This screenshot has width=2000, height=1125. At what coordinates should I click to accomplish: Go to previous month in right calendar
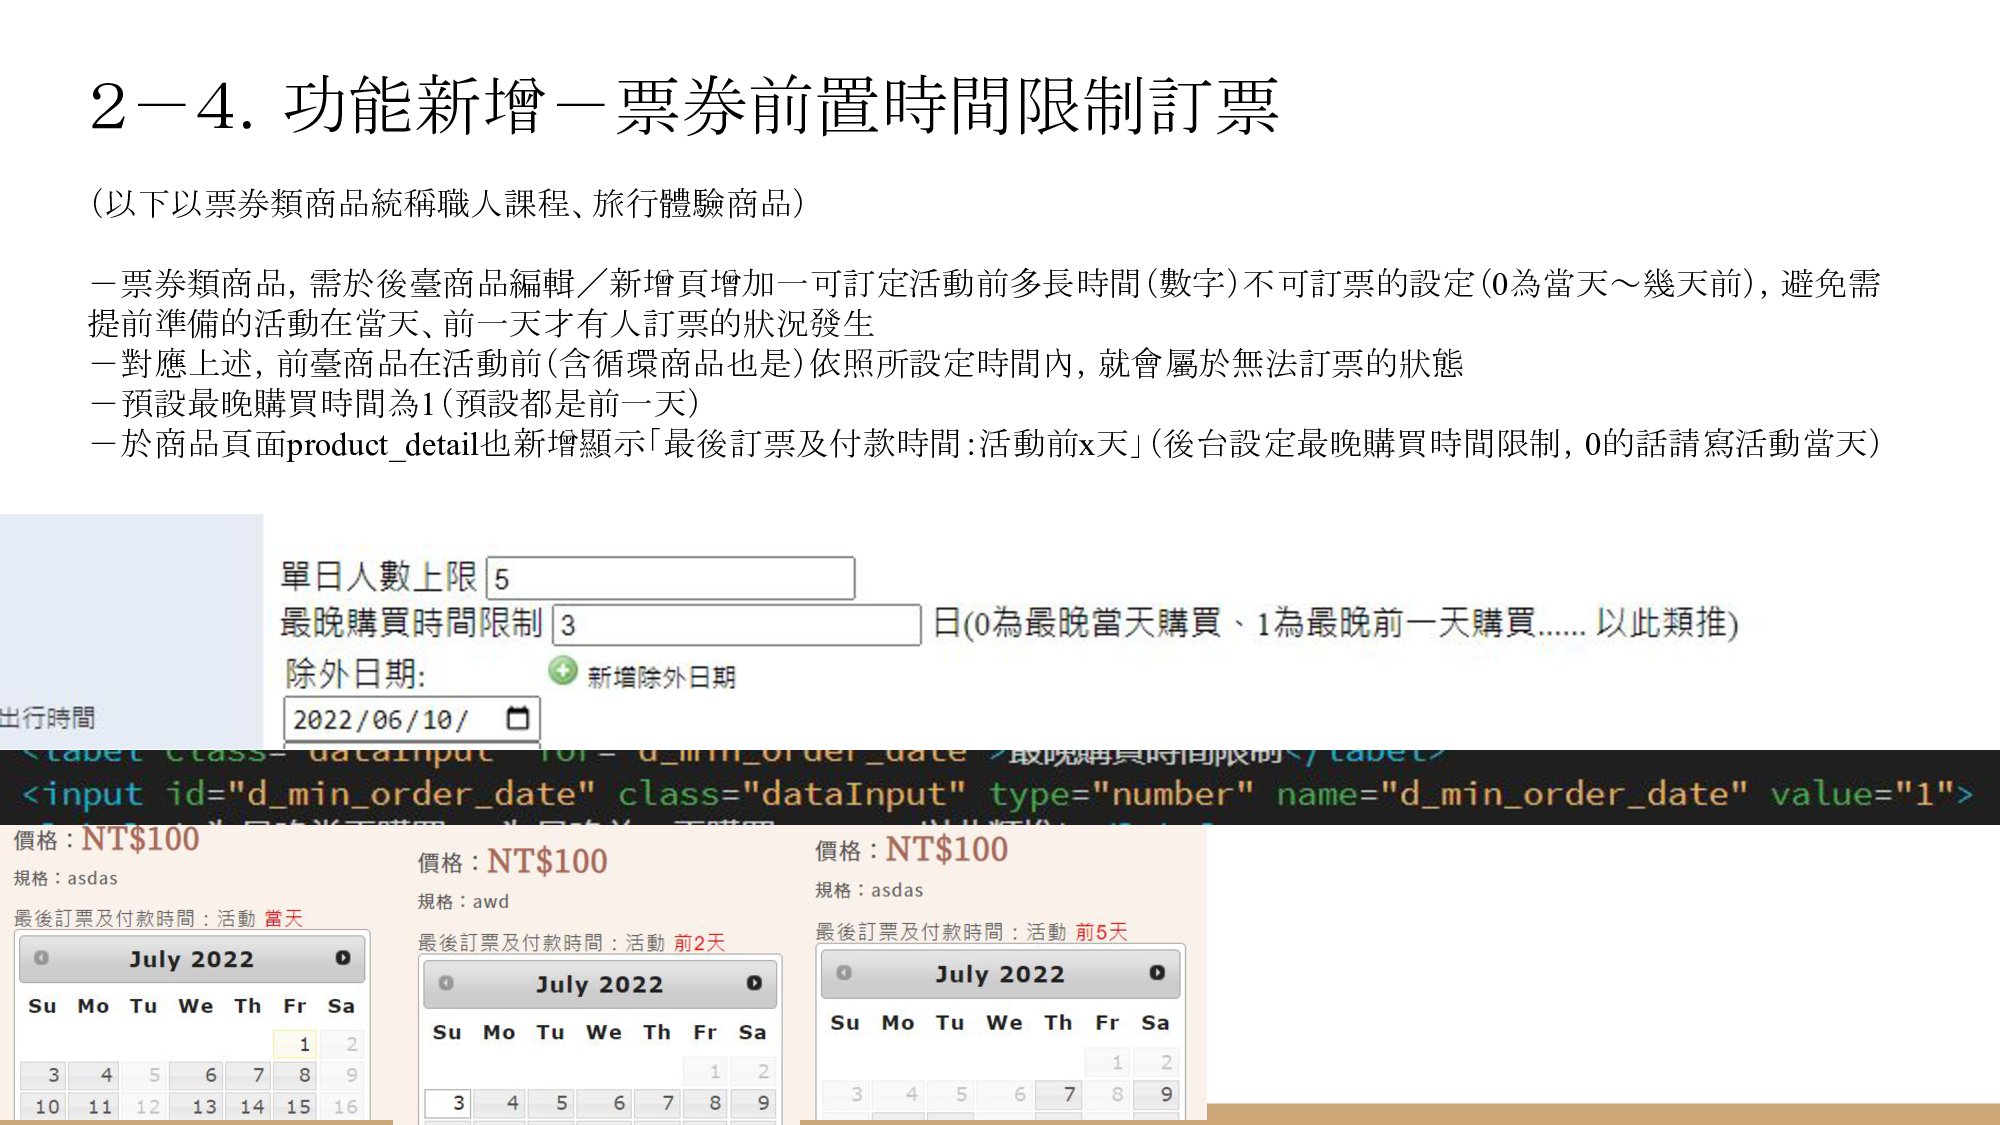click(x=844, y=972)
